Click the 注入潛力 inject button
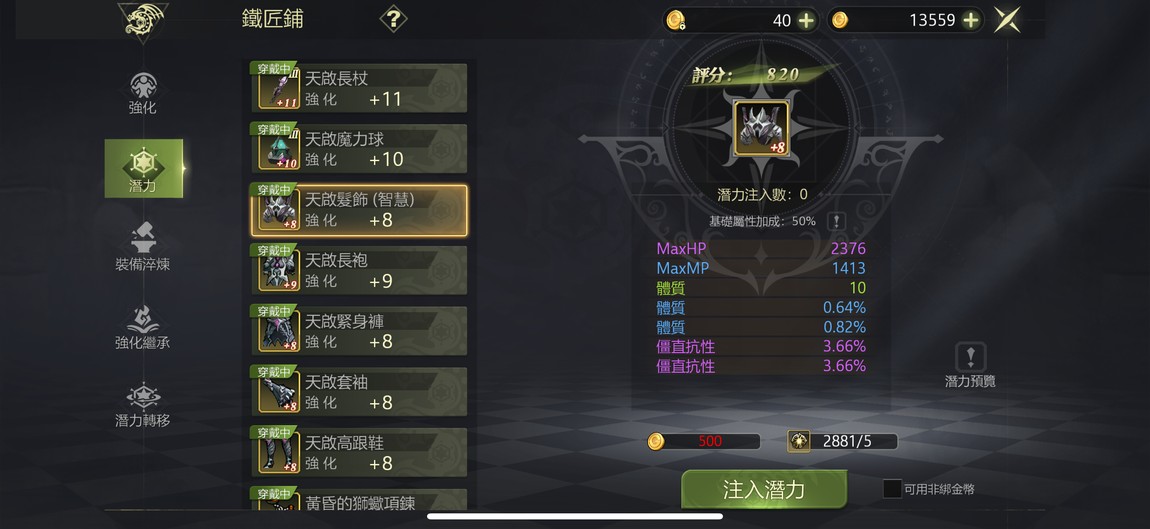1150x529 pixels. point(764,489)
